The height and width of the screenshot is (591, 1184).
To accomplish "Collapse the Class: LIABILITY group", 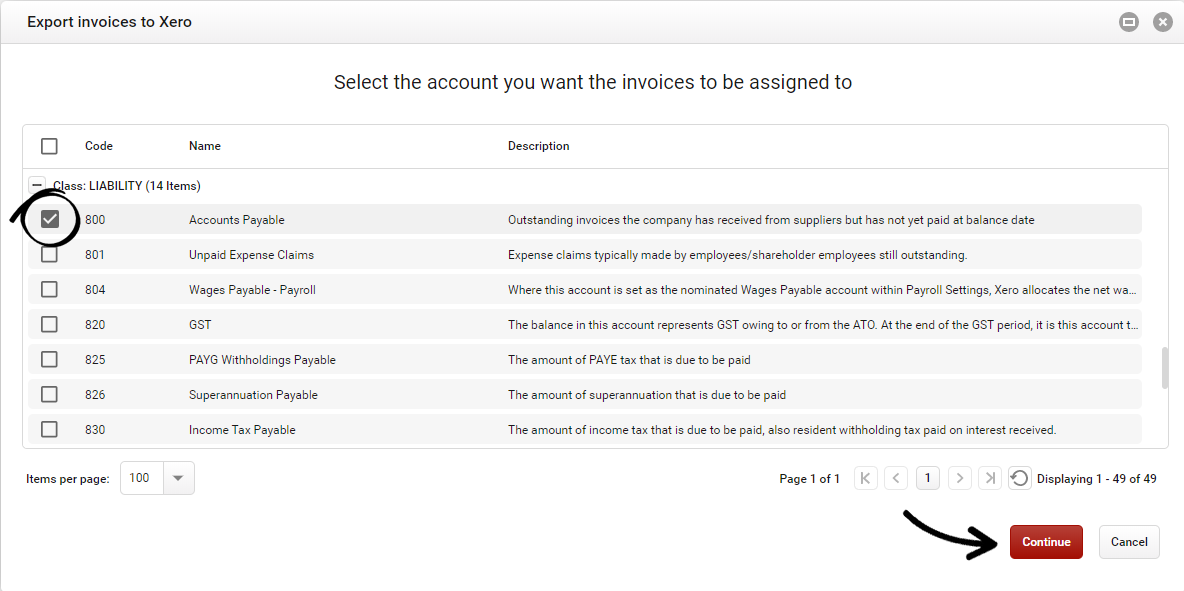I will (36, 185).
